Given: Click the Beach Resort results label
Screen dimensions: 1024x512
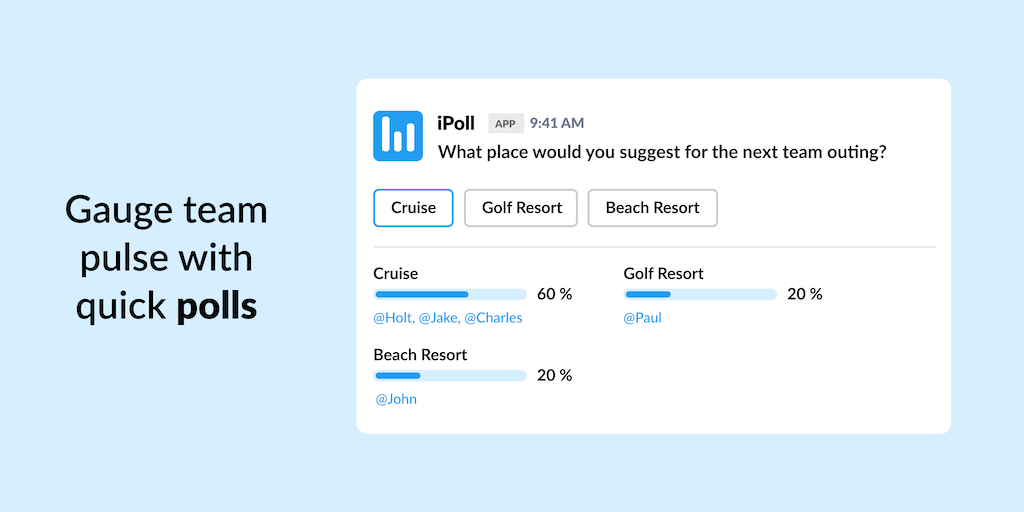Looking at the screenshot, I should pos(420,355).
